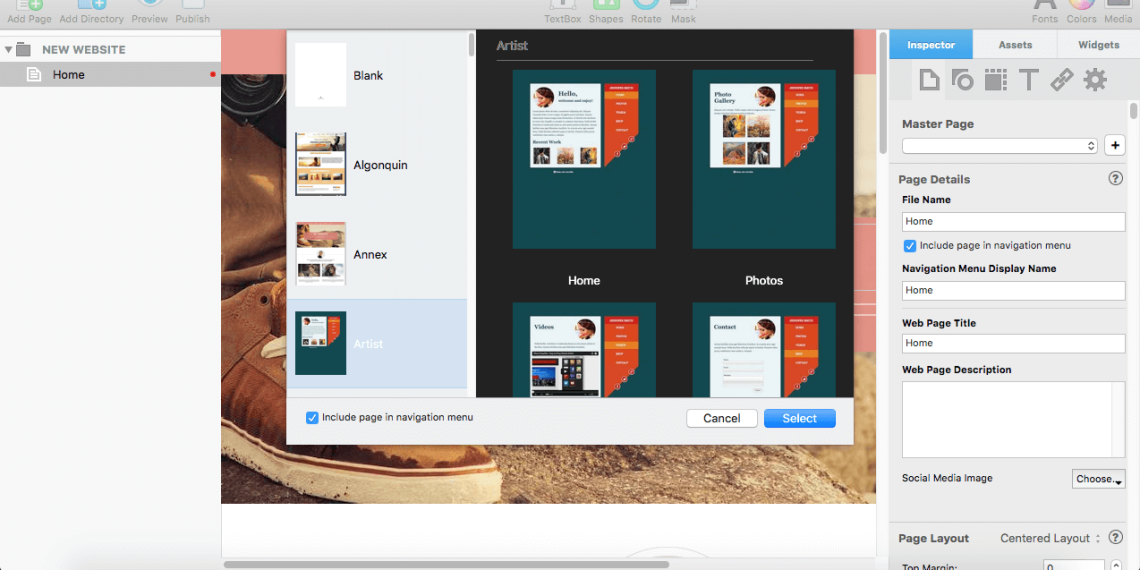Screen dimensions: 1140x570
Task: Open the Centered Layout dropdown
Action: (1050, 538)
